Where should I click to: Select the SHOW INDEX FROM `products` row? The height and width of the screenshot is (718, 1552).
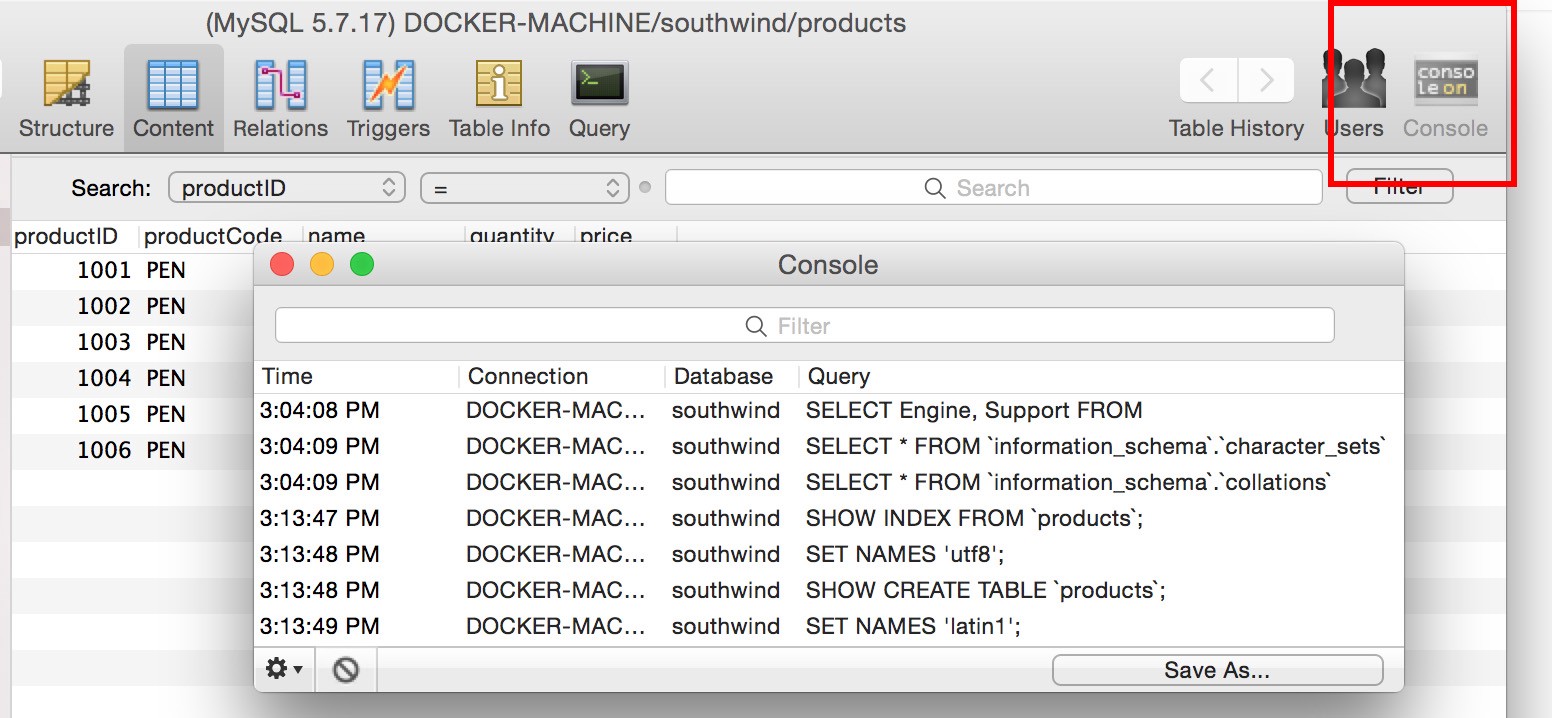(x=974, y=518)
